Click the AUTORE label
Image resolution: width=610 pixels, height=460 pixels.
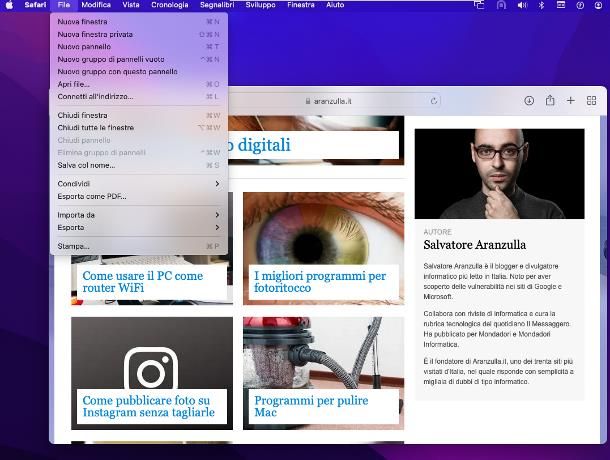click(x=438, y=232)
